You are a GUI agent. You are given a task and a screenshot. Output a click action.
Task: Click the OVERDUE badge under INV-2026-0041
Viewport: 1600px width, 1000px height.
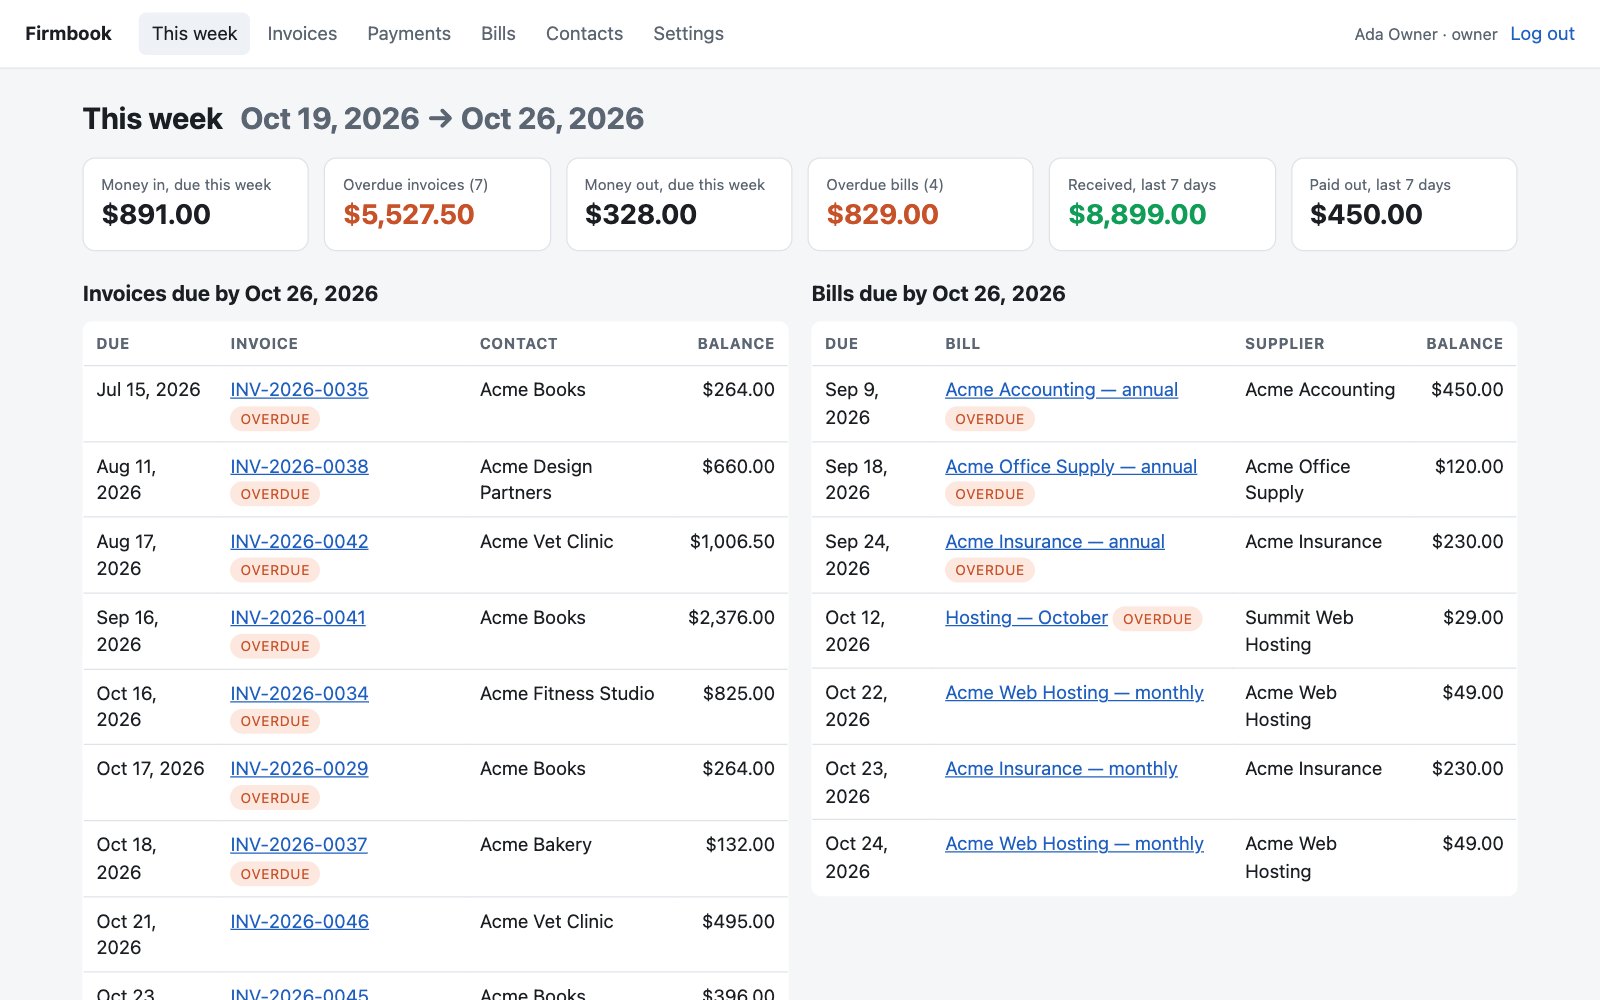click(x=275, y=646)
